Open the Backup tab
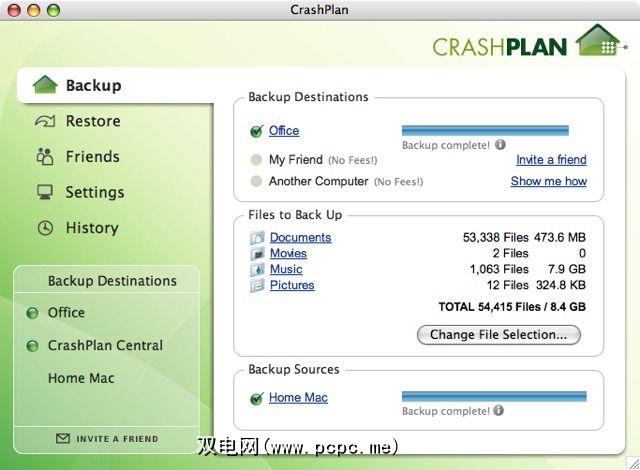 point(116,86)
